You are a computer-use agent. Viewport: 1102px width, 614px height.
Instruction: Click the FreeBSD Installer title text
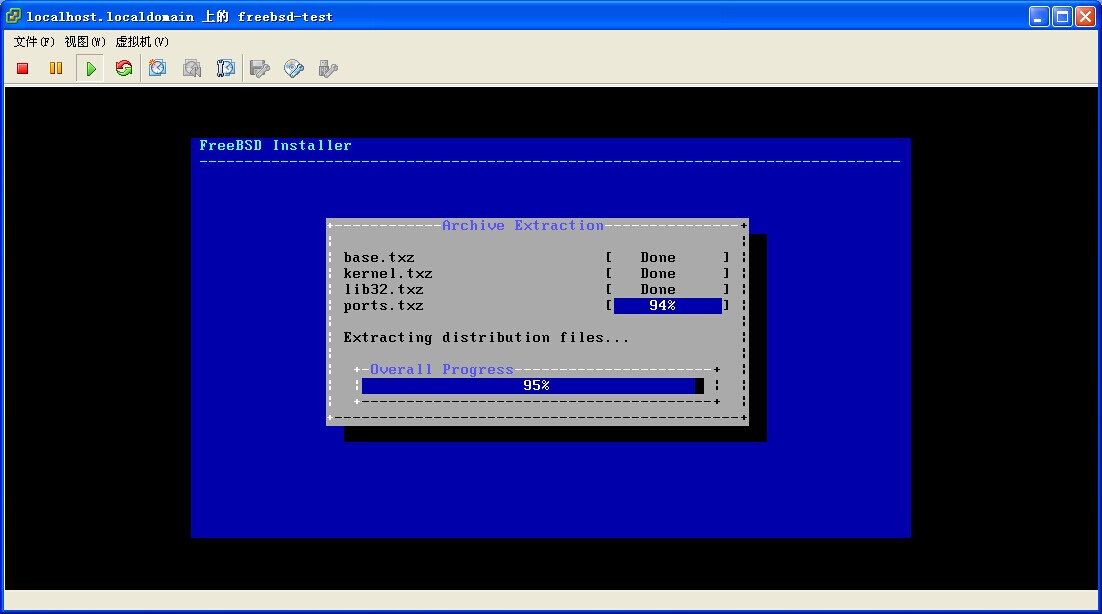pyautogui.click(x=275, y=146)
